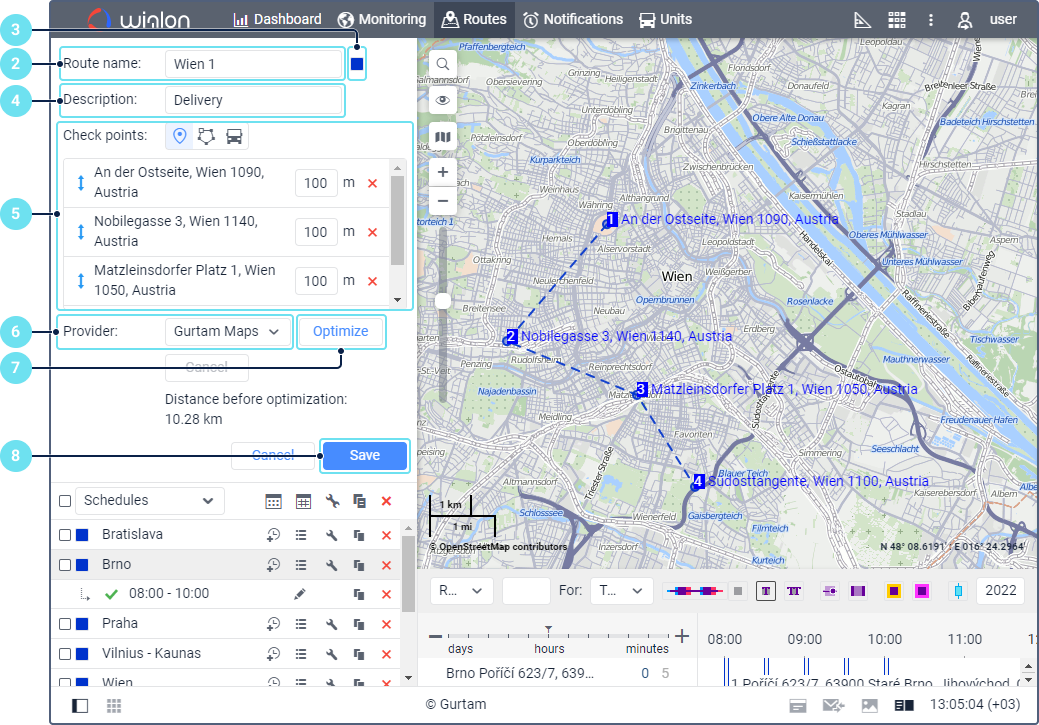Switch to the Monitoring tab
This screenshot has height=725, width=1039.
[381, 19]
